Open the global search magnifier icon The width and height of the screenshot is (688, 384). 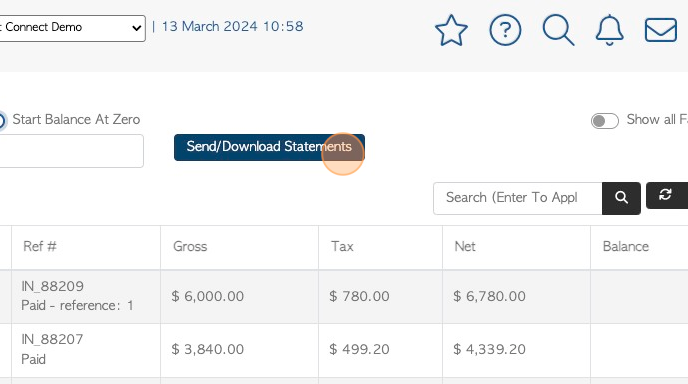coord(558,30)
